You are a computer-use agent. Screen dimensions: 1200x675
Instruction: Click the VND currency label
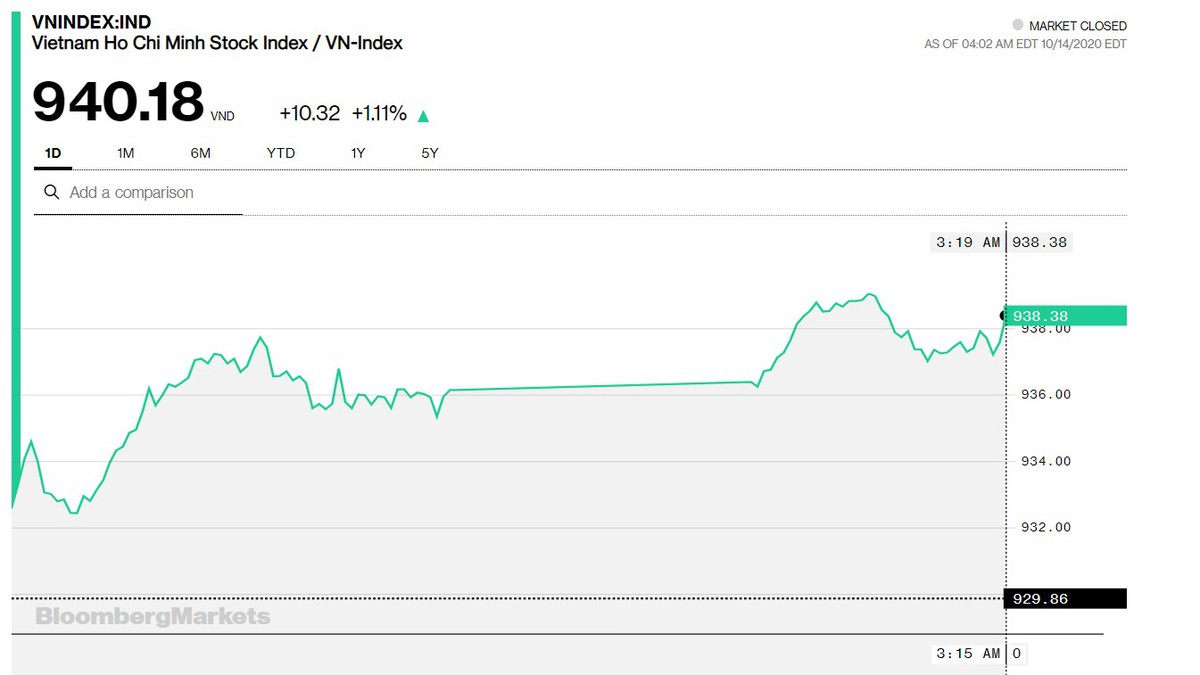[x=222, y=117]
